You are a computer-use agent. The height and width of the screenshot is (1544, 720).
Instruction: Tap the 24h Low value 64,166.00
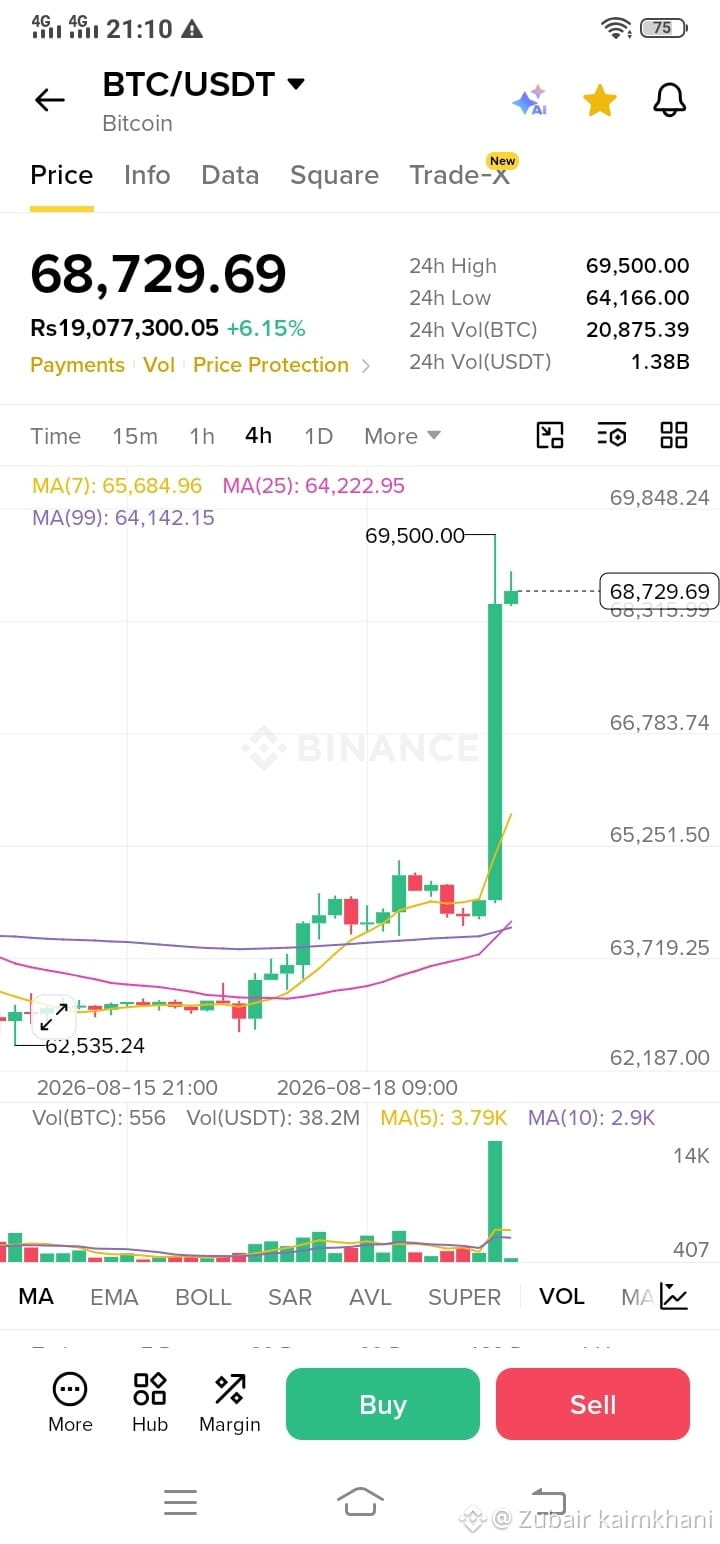point(637,298)
